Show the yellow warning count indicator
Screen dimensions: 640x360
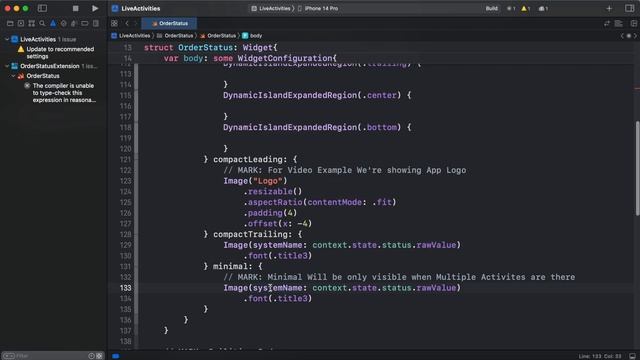tap(525, 9)
